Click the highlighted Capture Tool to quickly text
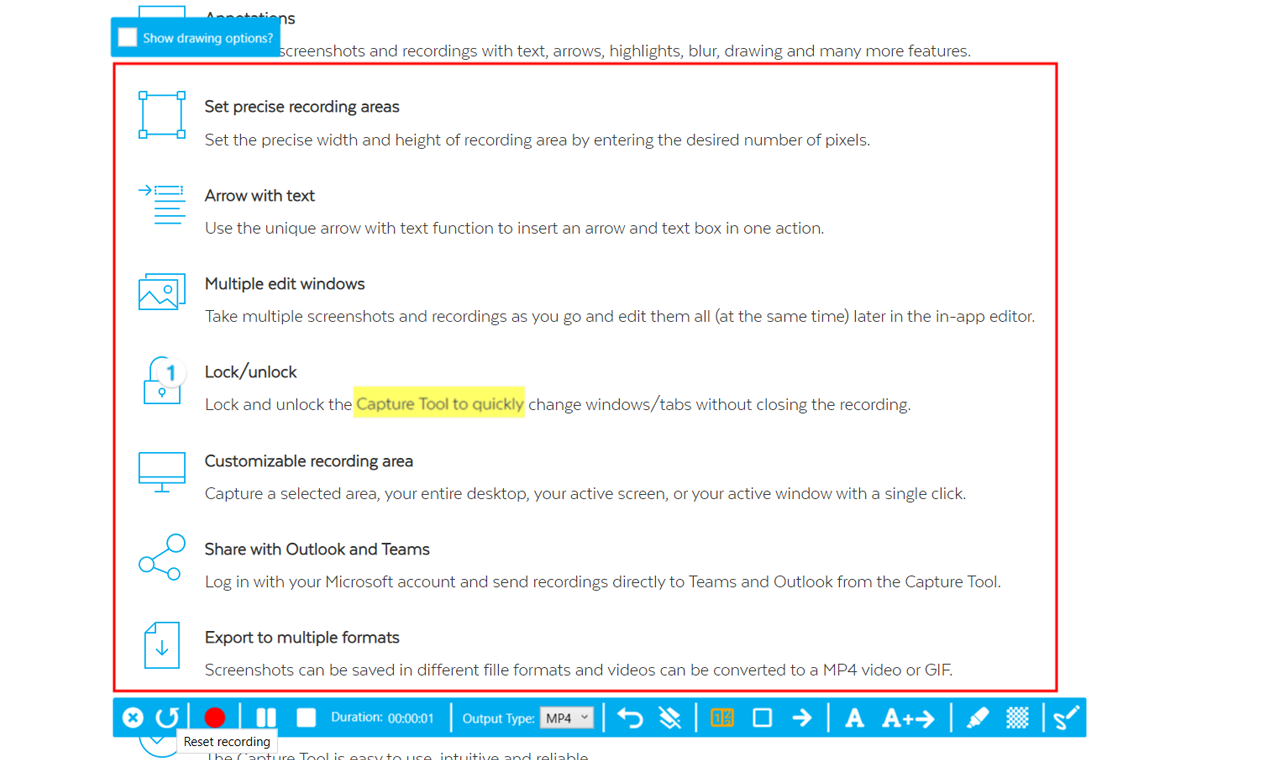This screenshot has width=1270, height=760. [439, 404]
